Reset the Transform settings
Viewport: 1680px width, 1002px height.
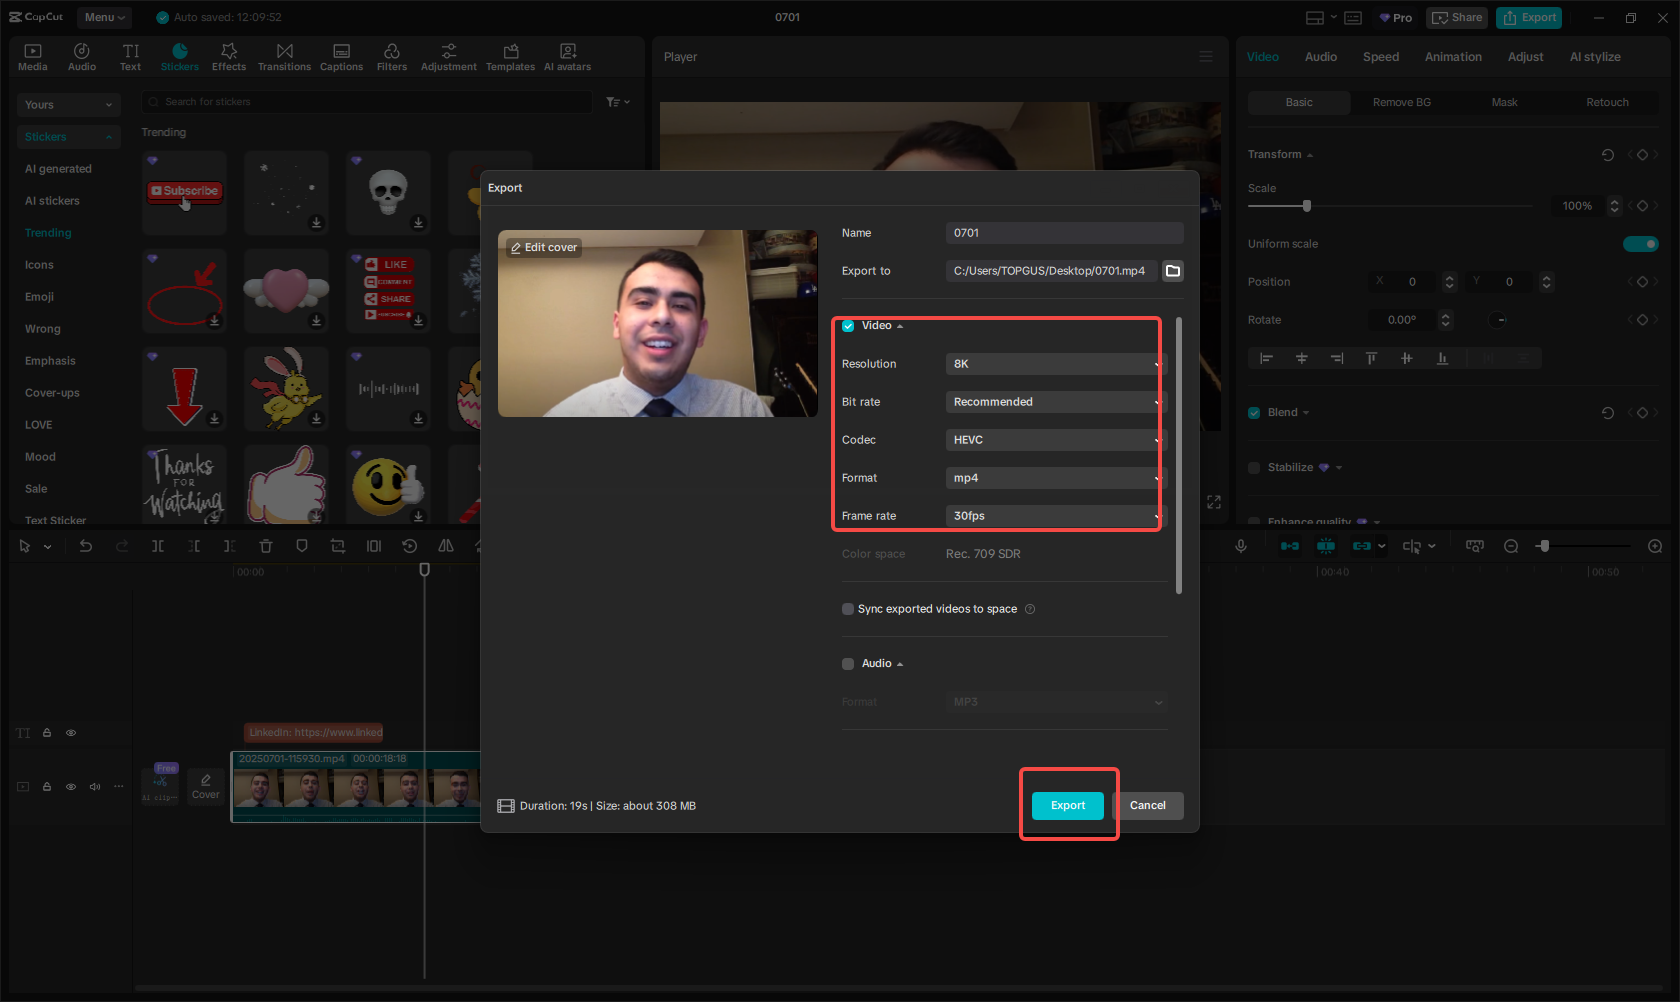click(1608, 155)
